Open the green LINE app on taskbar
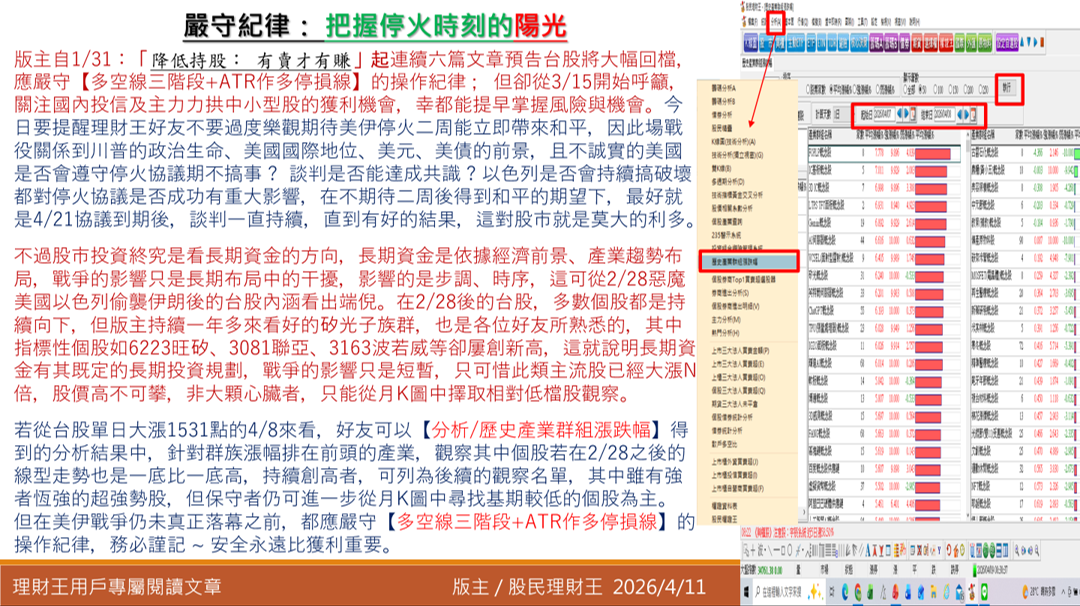Screen dimensions: 1080x606 click(984, 592)
